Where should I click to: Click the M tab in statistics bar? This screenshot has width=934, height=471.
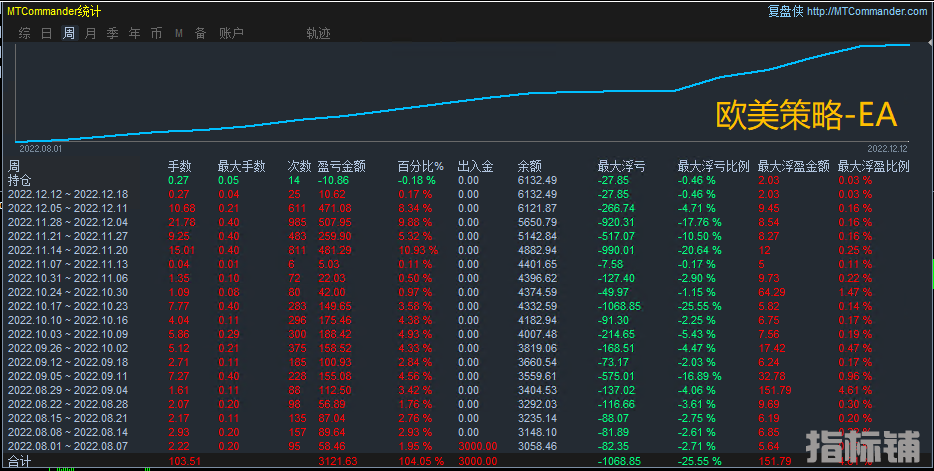tap(179, 33)
